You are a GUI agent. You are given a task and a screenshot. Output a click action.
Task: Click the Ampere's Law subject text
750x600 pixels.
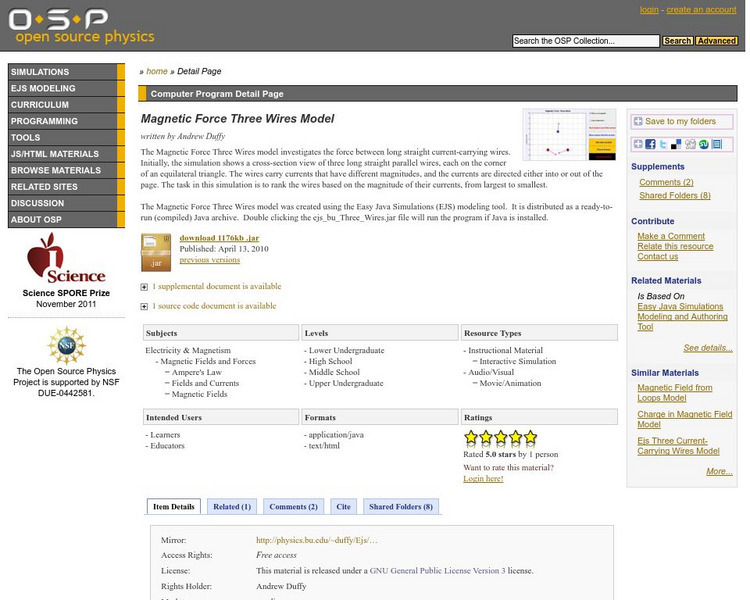tap(197, 372)
